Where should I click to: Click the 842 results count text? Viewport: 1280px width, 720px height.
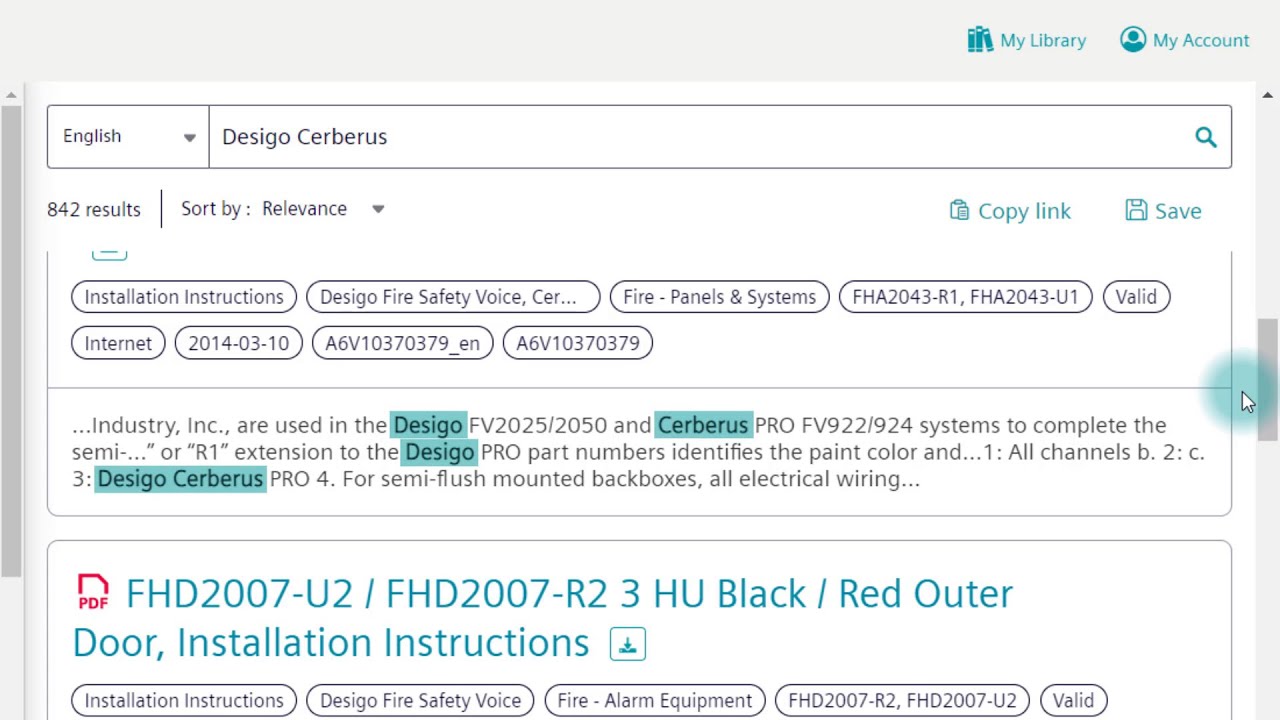click(94, 210)
